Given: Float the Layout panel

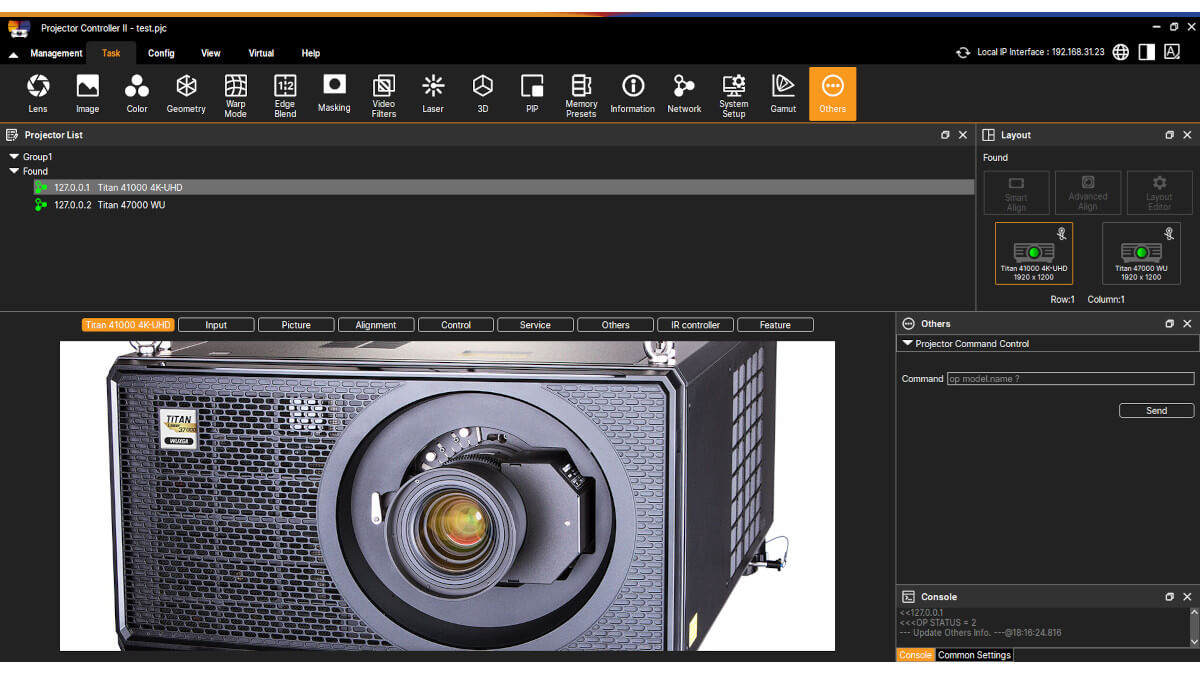Looking at the screenshot, I should tap(1169, 135).
